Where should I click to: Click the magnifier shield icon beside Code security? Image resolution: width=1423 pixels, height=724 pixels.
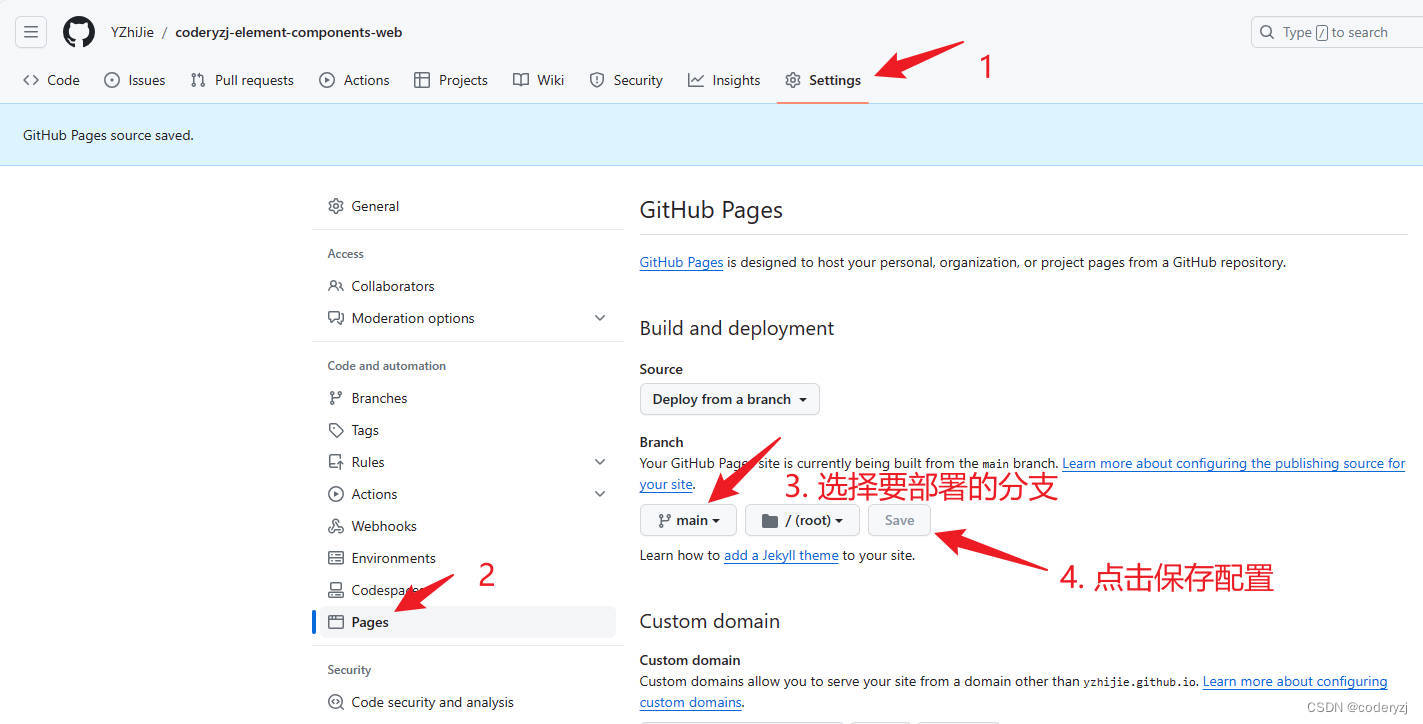[x=336, y=702]
